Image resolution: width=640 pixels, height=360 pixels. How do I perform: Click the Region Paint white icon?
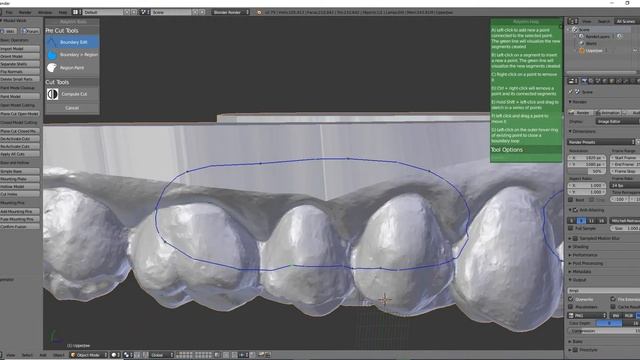52,68
